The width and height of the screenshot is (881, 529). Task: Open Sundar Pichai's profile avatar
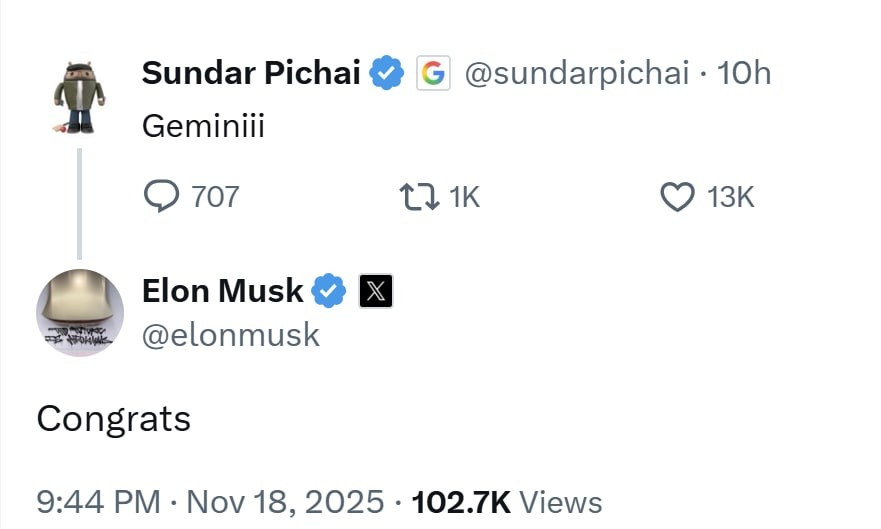click(79, 98)
